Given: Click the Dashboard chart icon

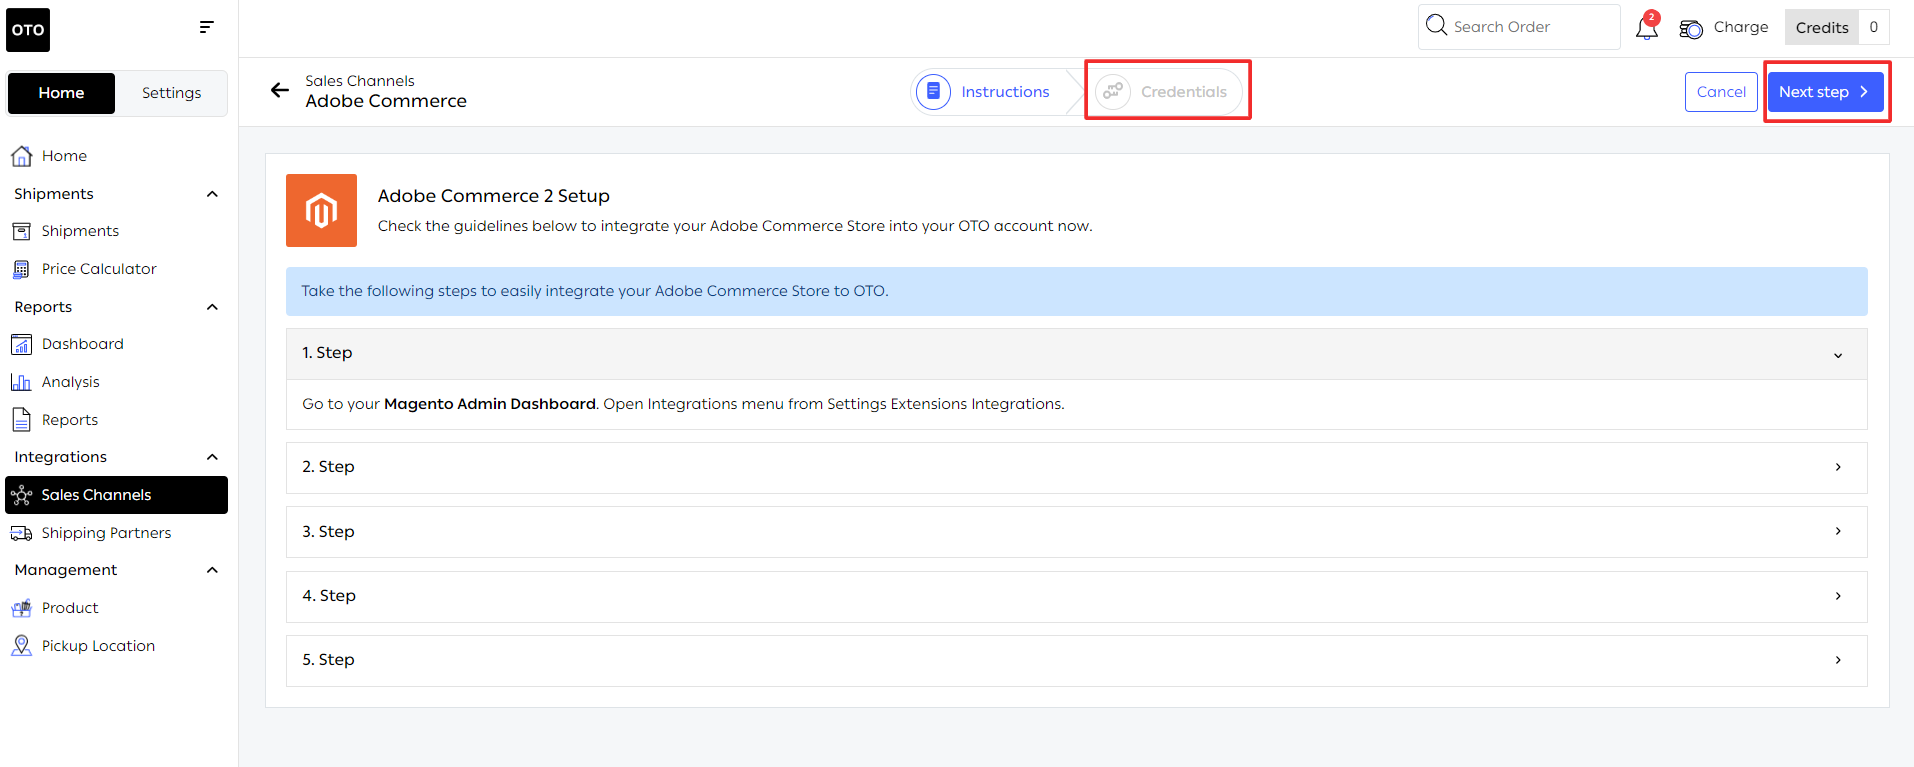Looking at the screenshot, I should pos(21,344).
